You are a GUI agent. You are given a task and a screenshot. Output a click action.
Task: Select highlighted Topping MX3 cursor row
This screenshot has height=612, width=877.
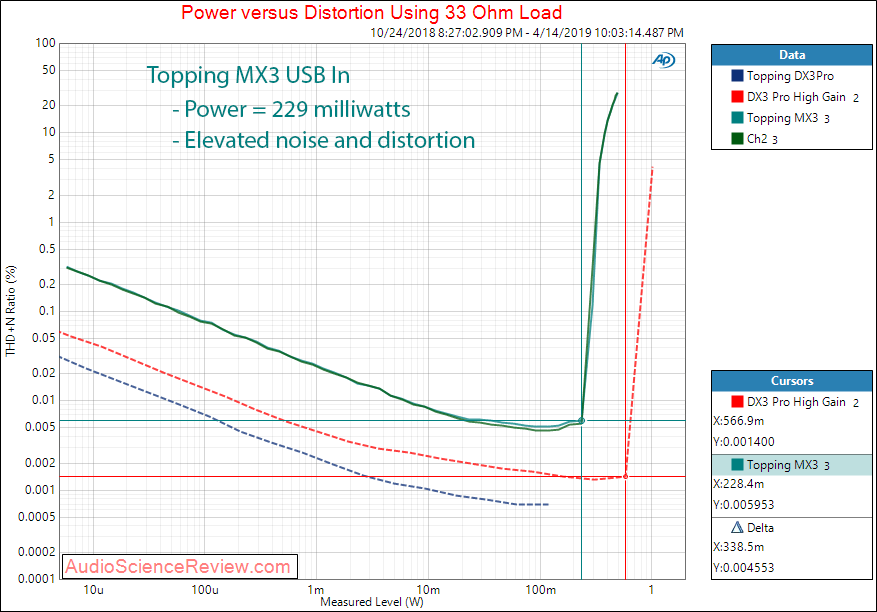coord(791,465)
